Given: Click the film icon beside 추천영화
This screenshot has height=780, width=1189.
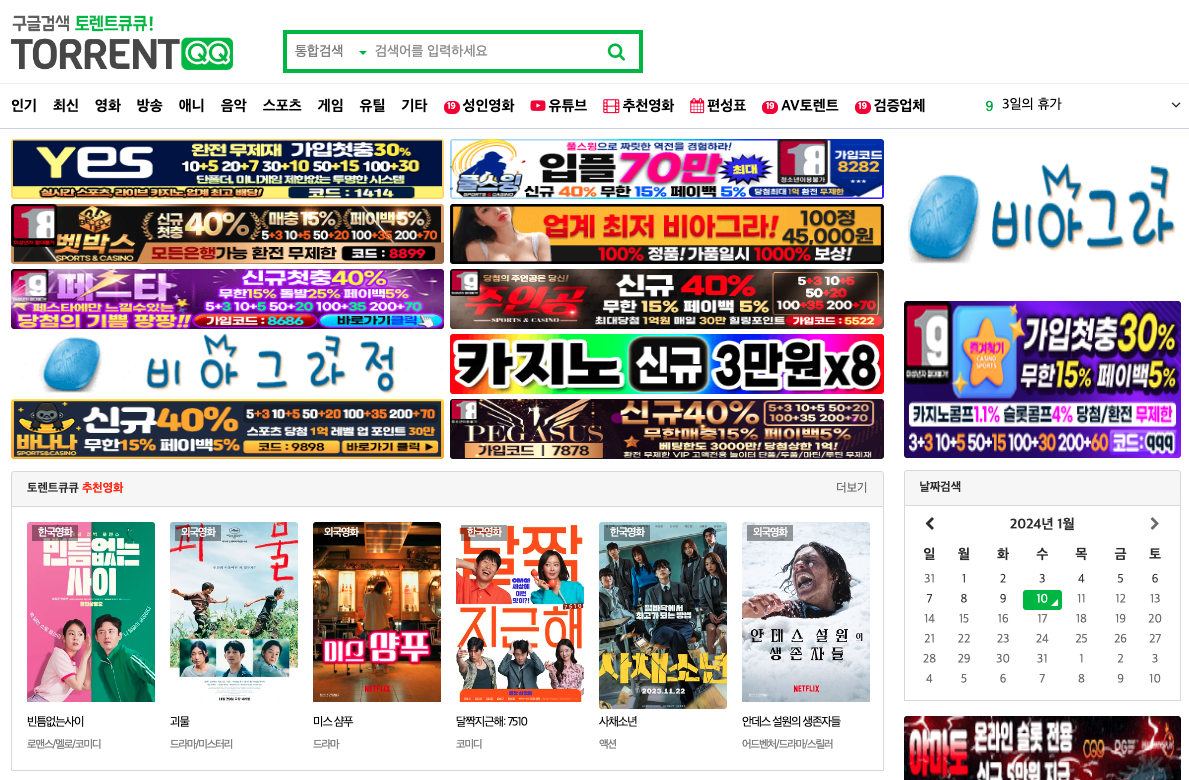Looking at the screenshot, I should click(611, 106).
